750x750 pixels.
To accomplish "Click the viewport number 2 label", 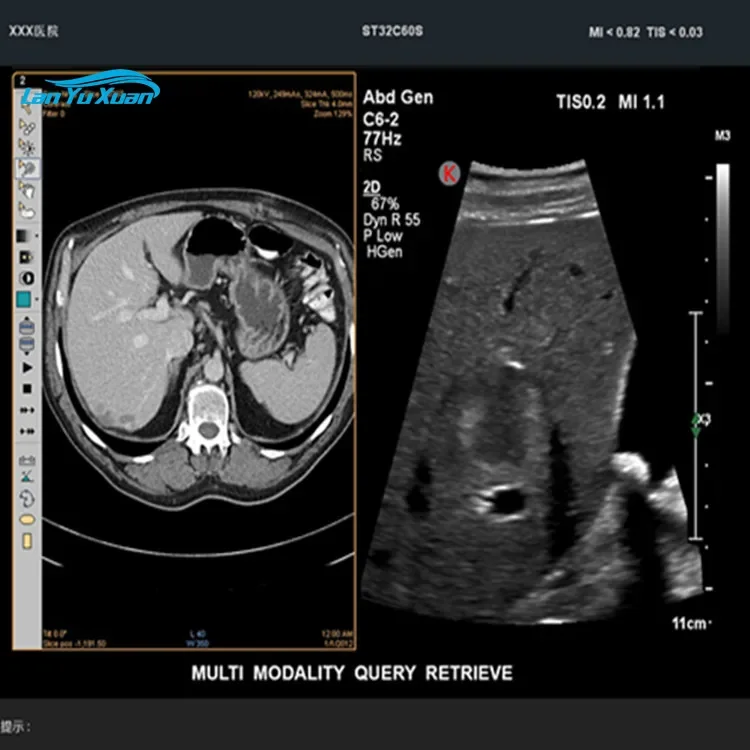I will point(22,81).
